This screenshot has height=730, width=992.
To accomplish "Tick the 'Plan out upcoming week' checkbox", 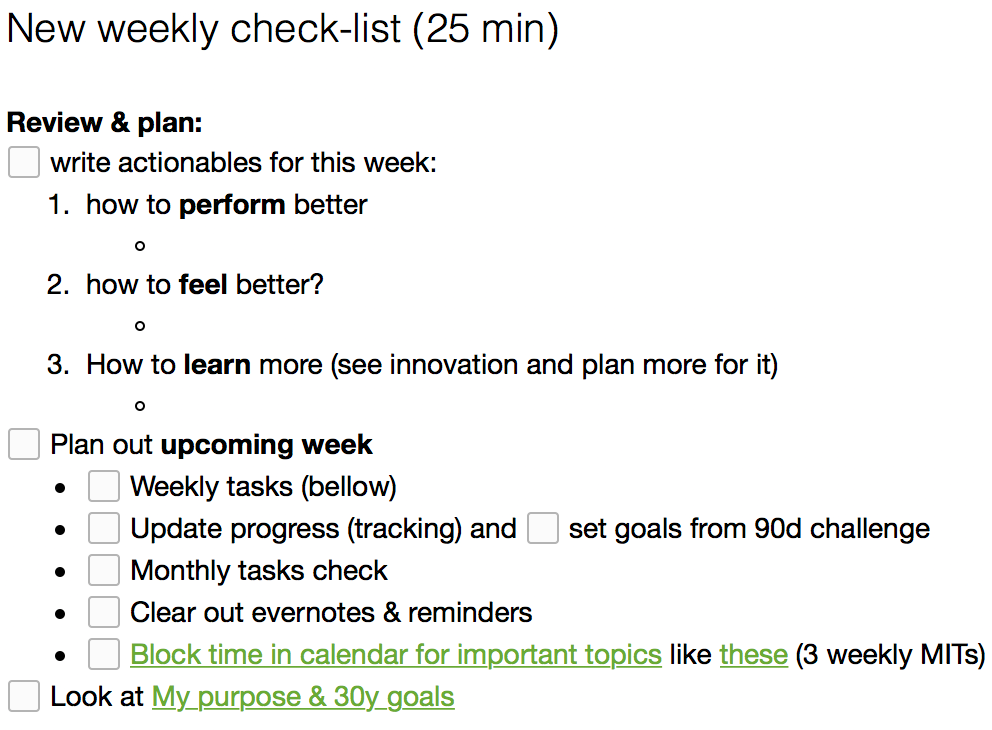I will click(x=24, y=444).
